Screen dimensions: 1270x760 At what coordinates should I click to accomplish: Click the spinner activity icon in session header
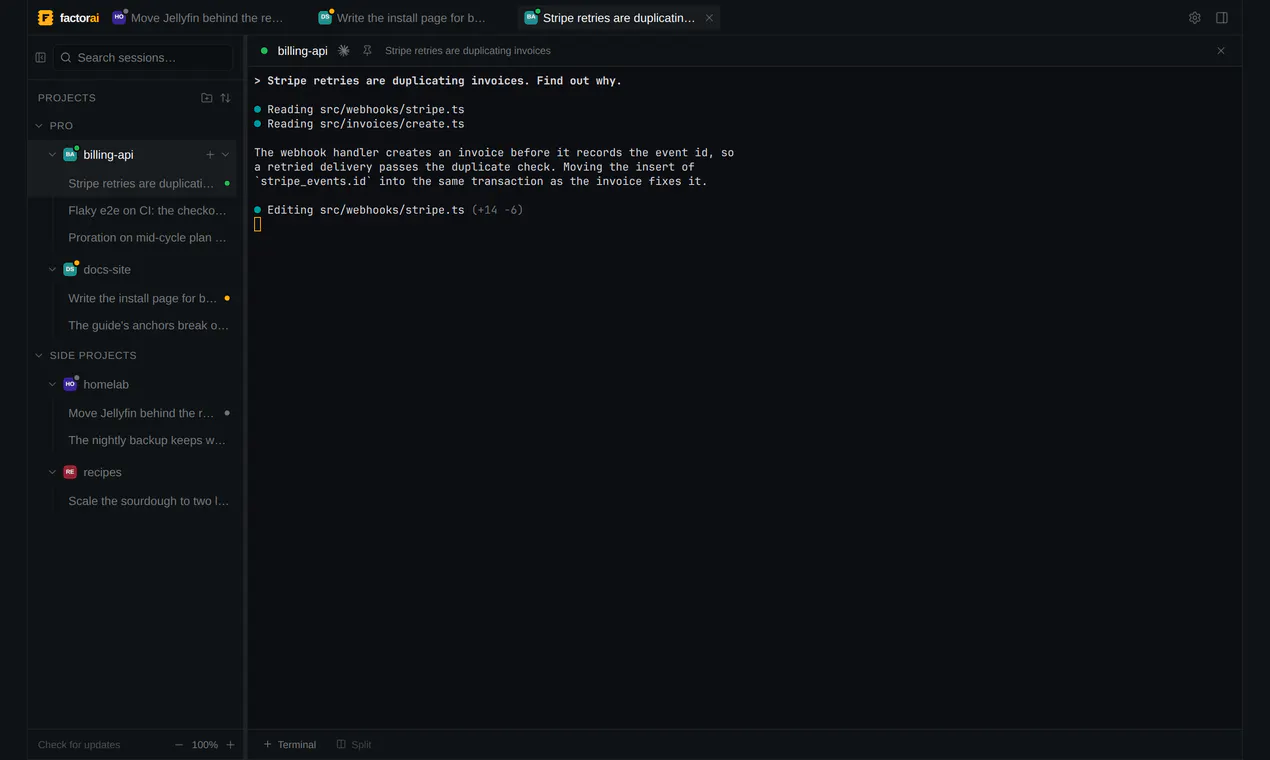pos(344,51)
